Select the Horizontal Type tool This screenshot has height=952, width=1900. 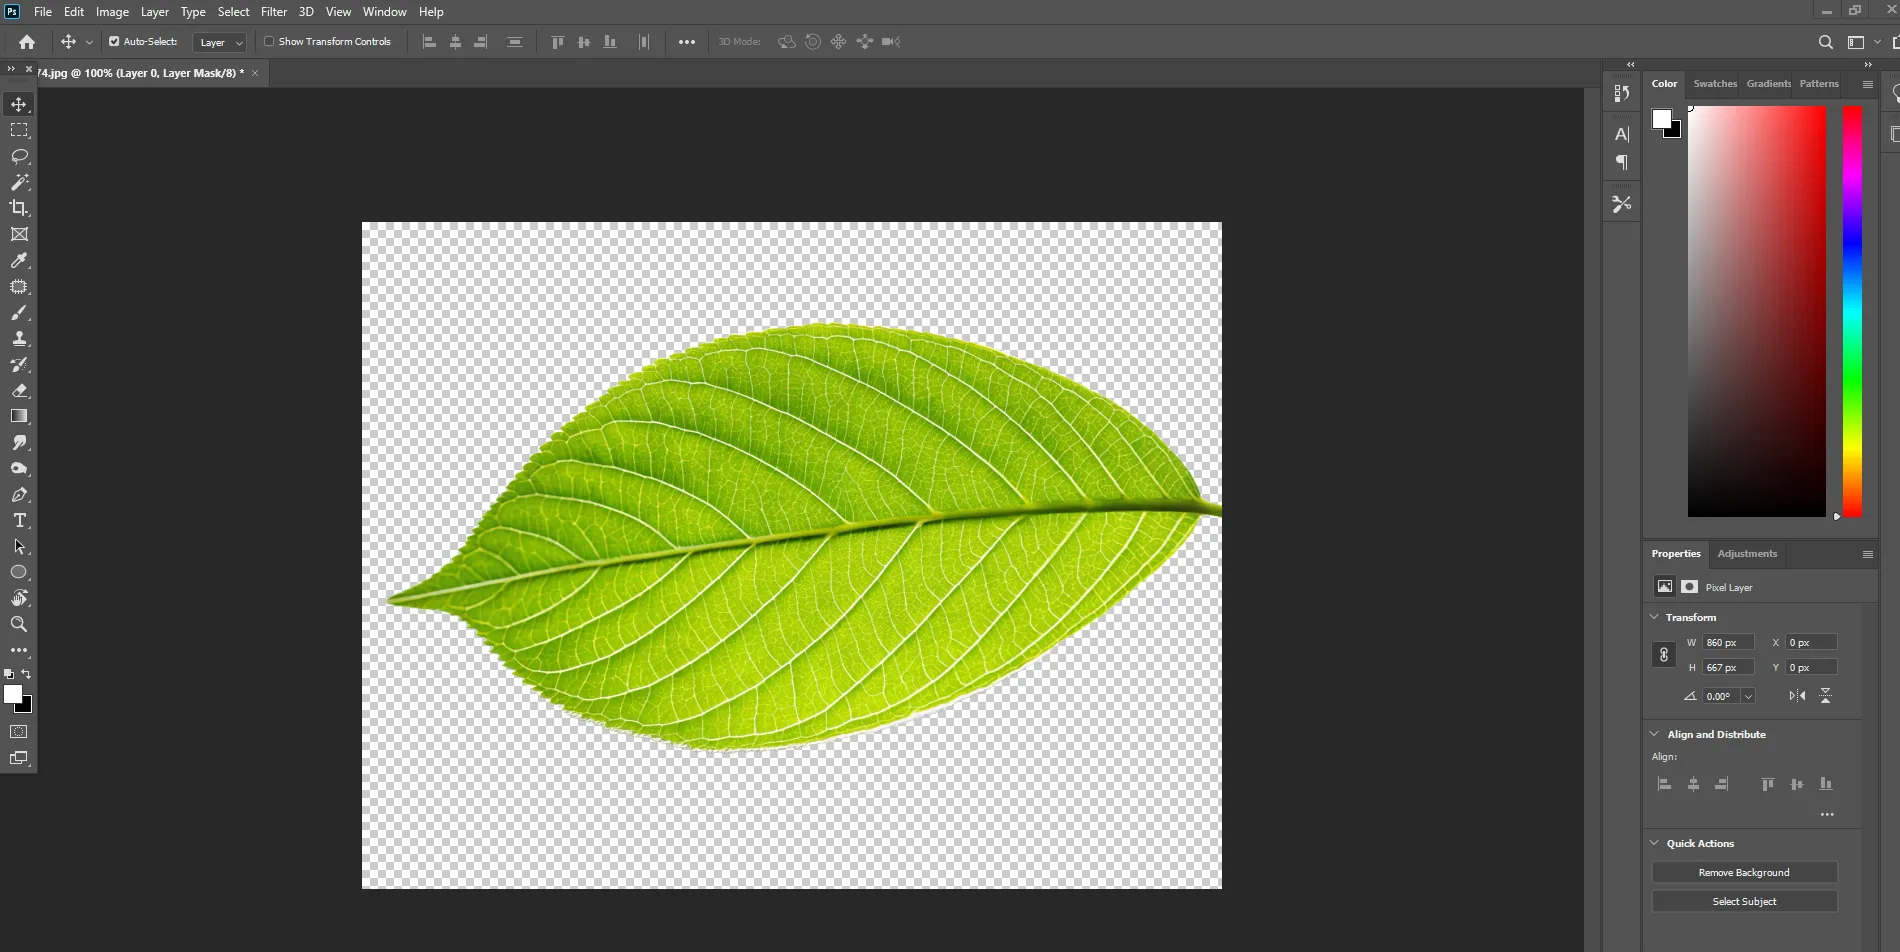19,520
